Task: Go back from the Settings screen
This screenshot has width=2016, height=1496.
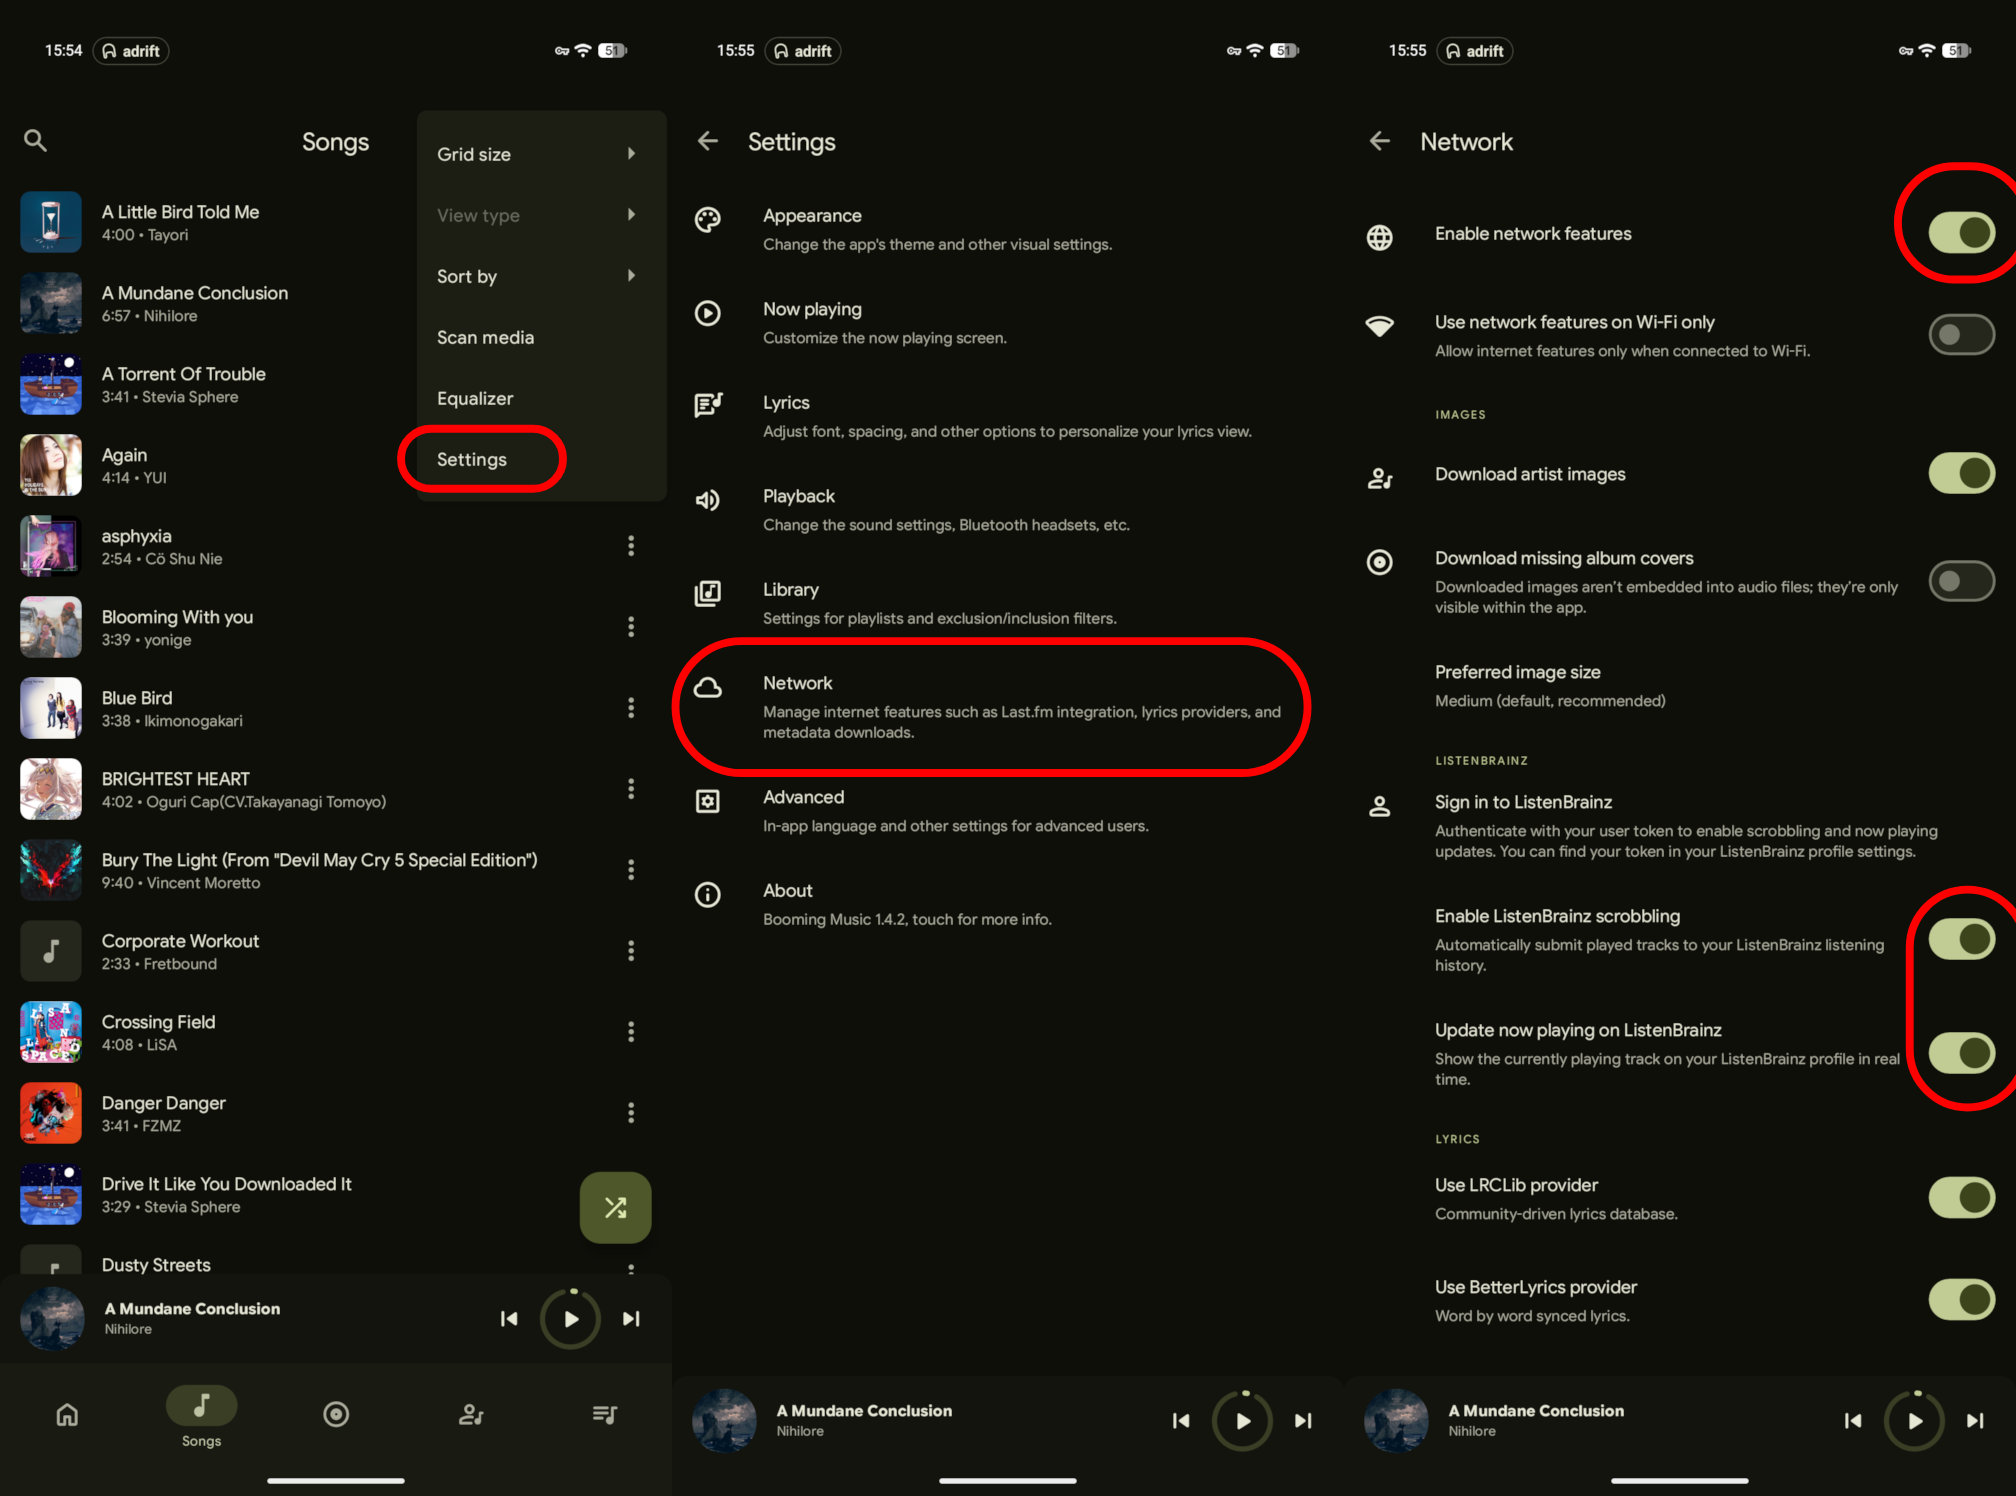Action: pos(708,141)
